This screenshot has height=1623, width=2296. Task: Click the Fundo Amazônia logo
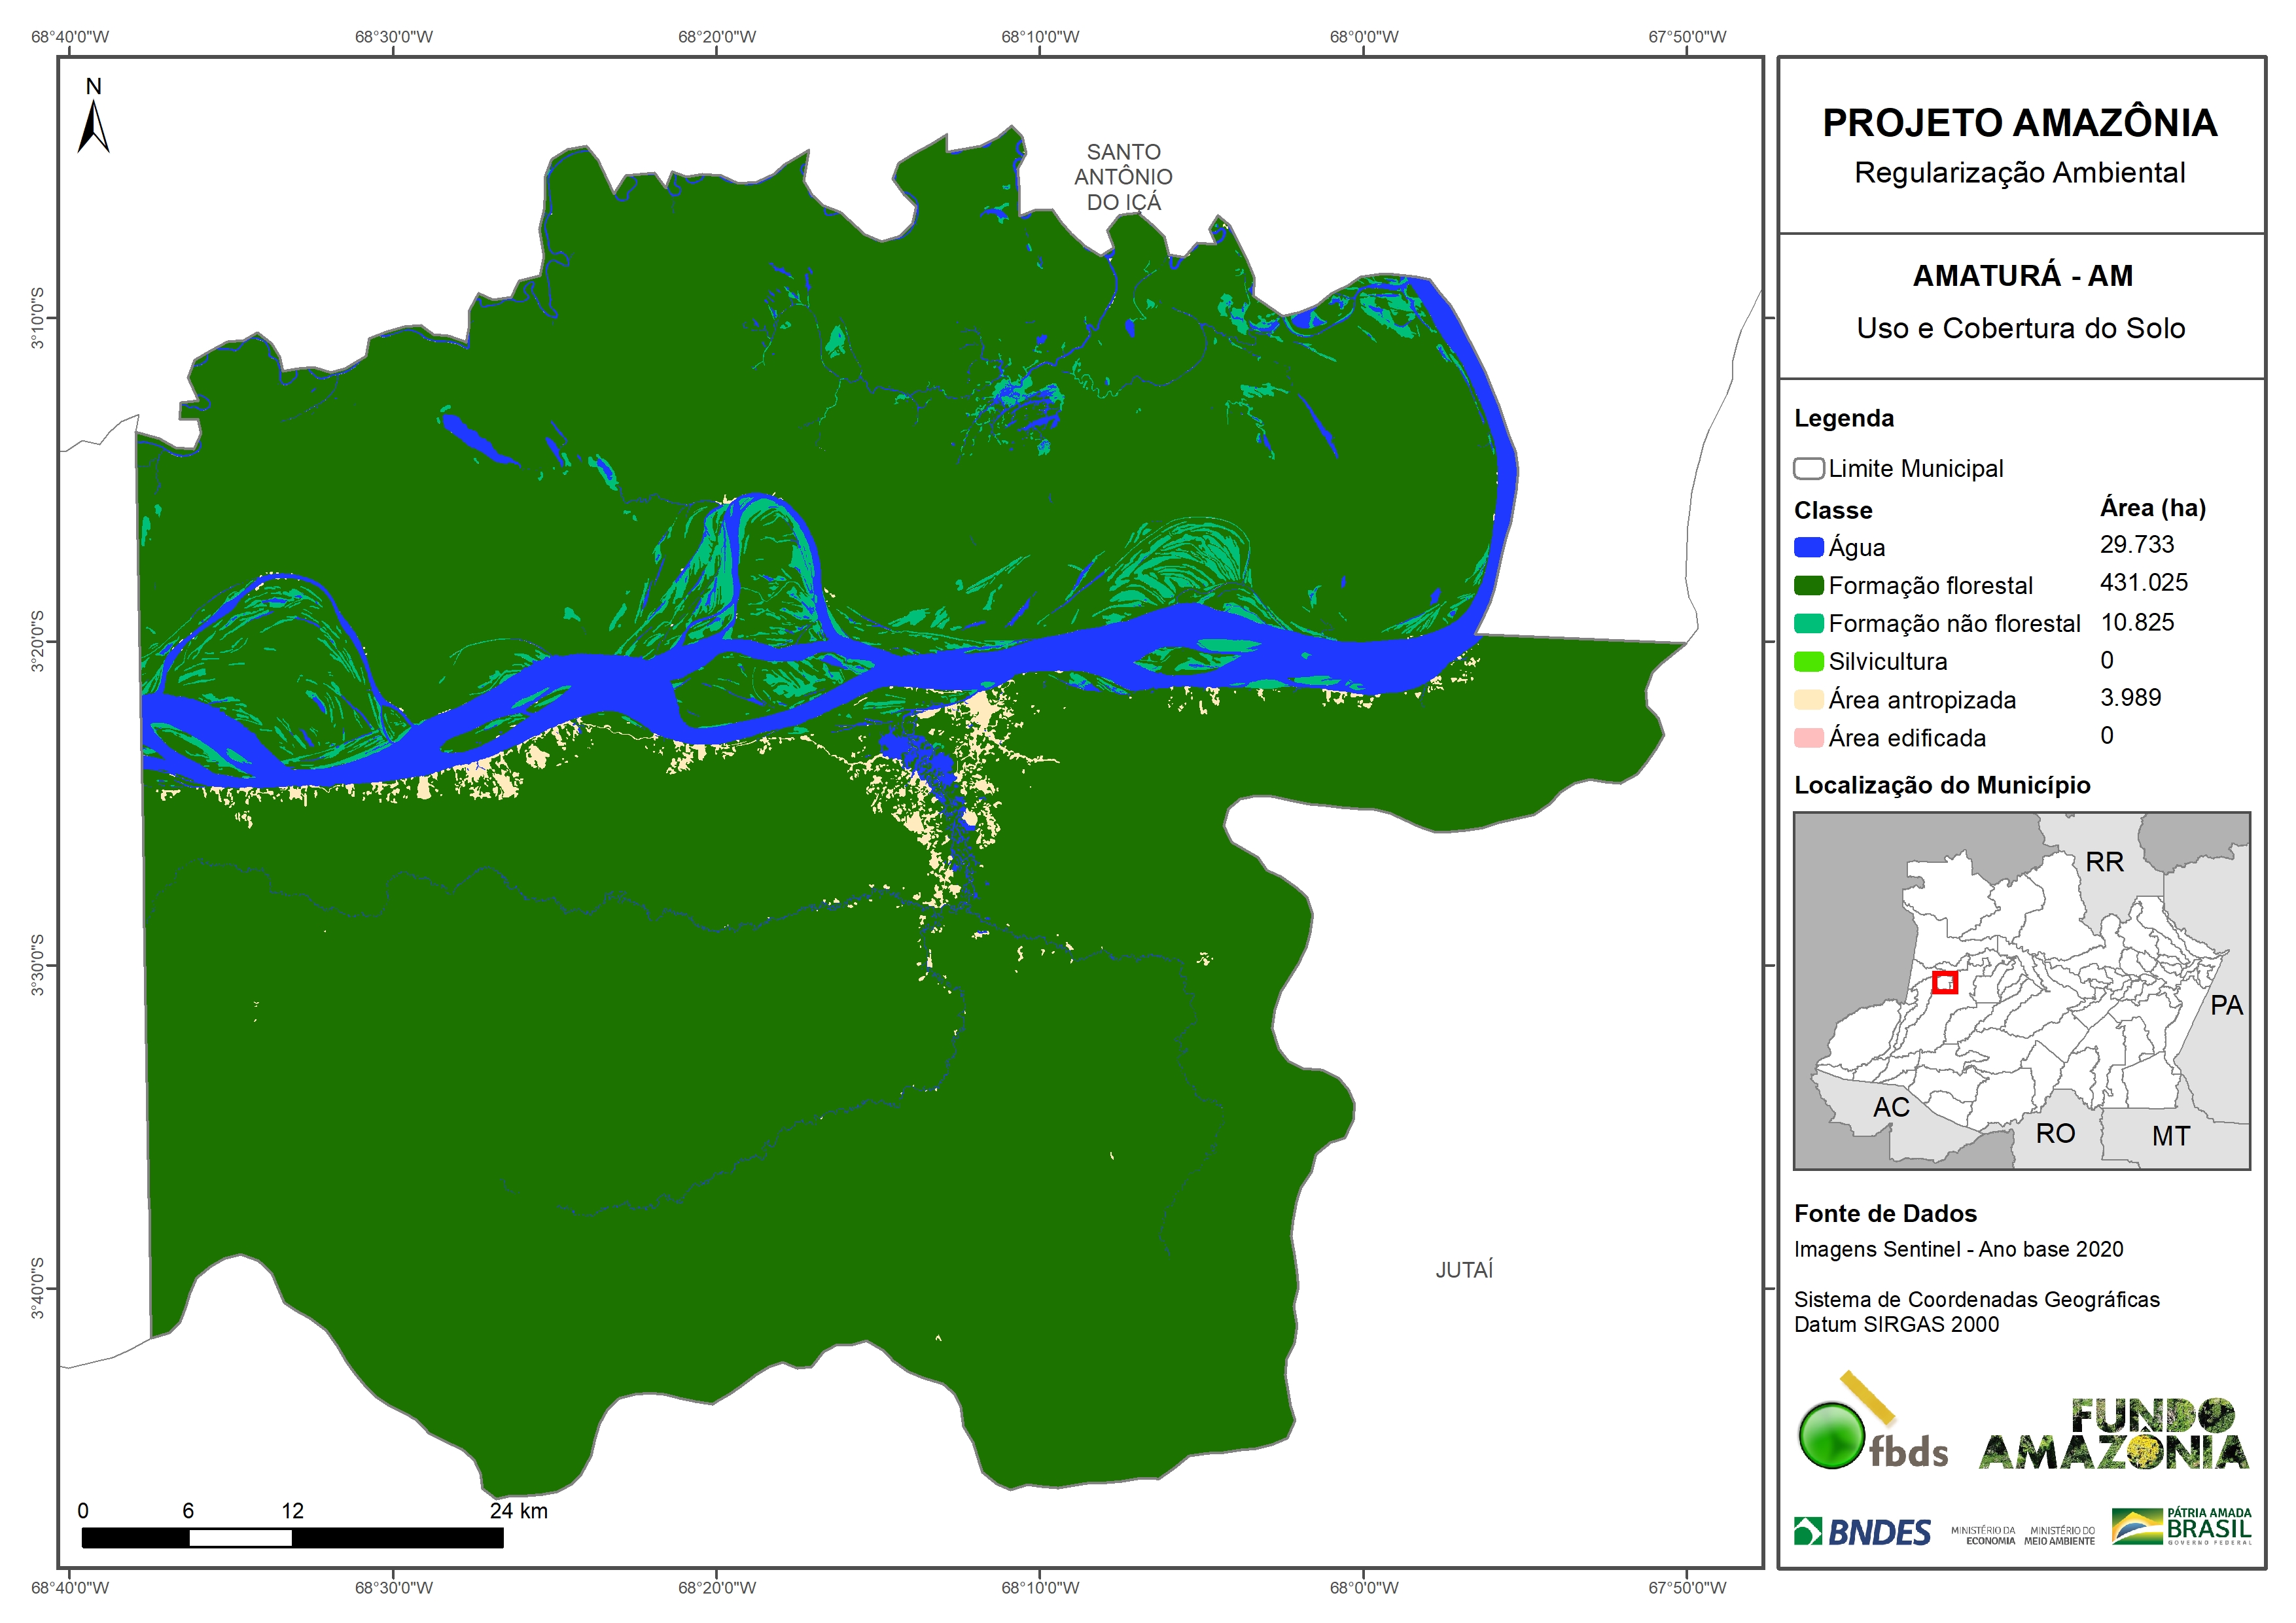pos(2113,1435)
